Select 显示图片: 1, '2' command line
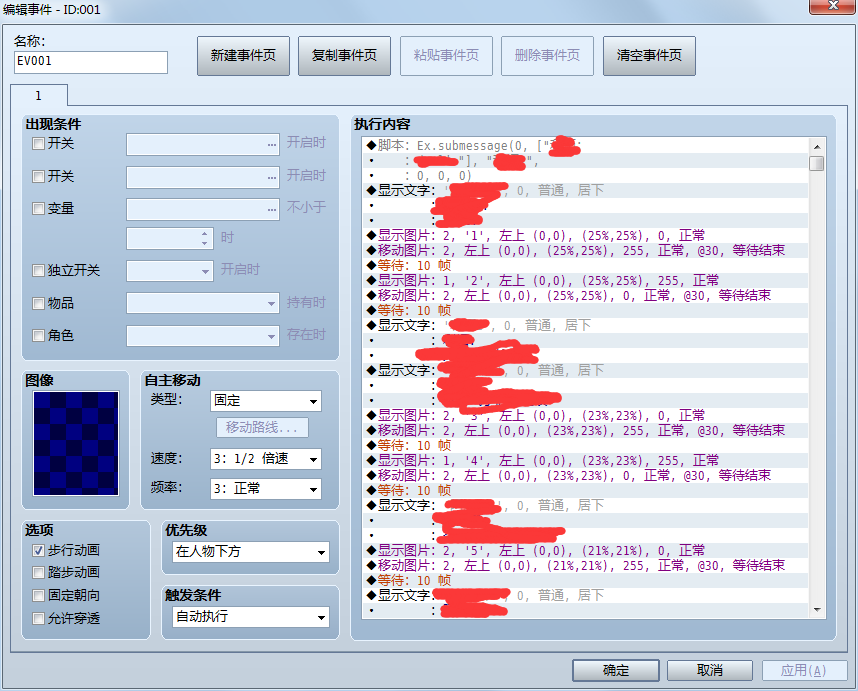 click(585, 281)
